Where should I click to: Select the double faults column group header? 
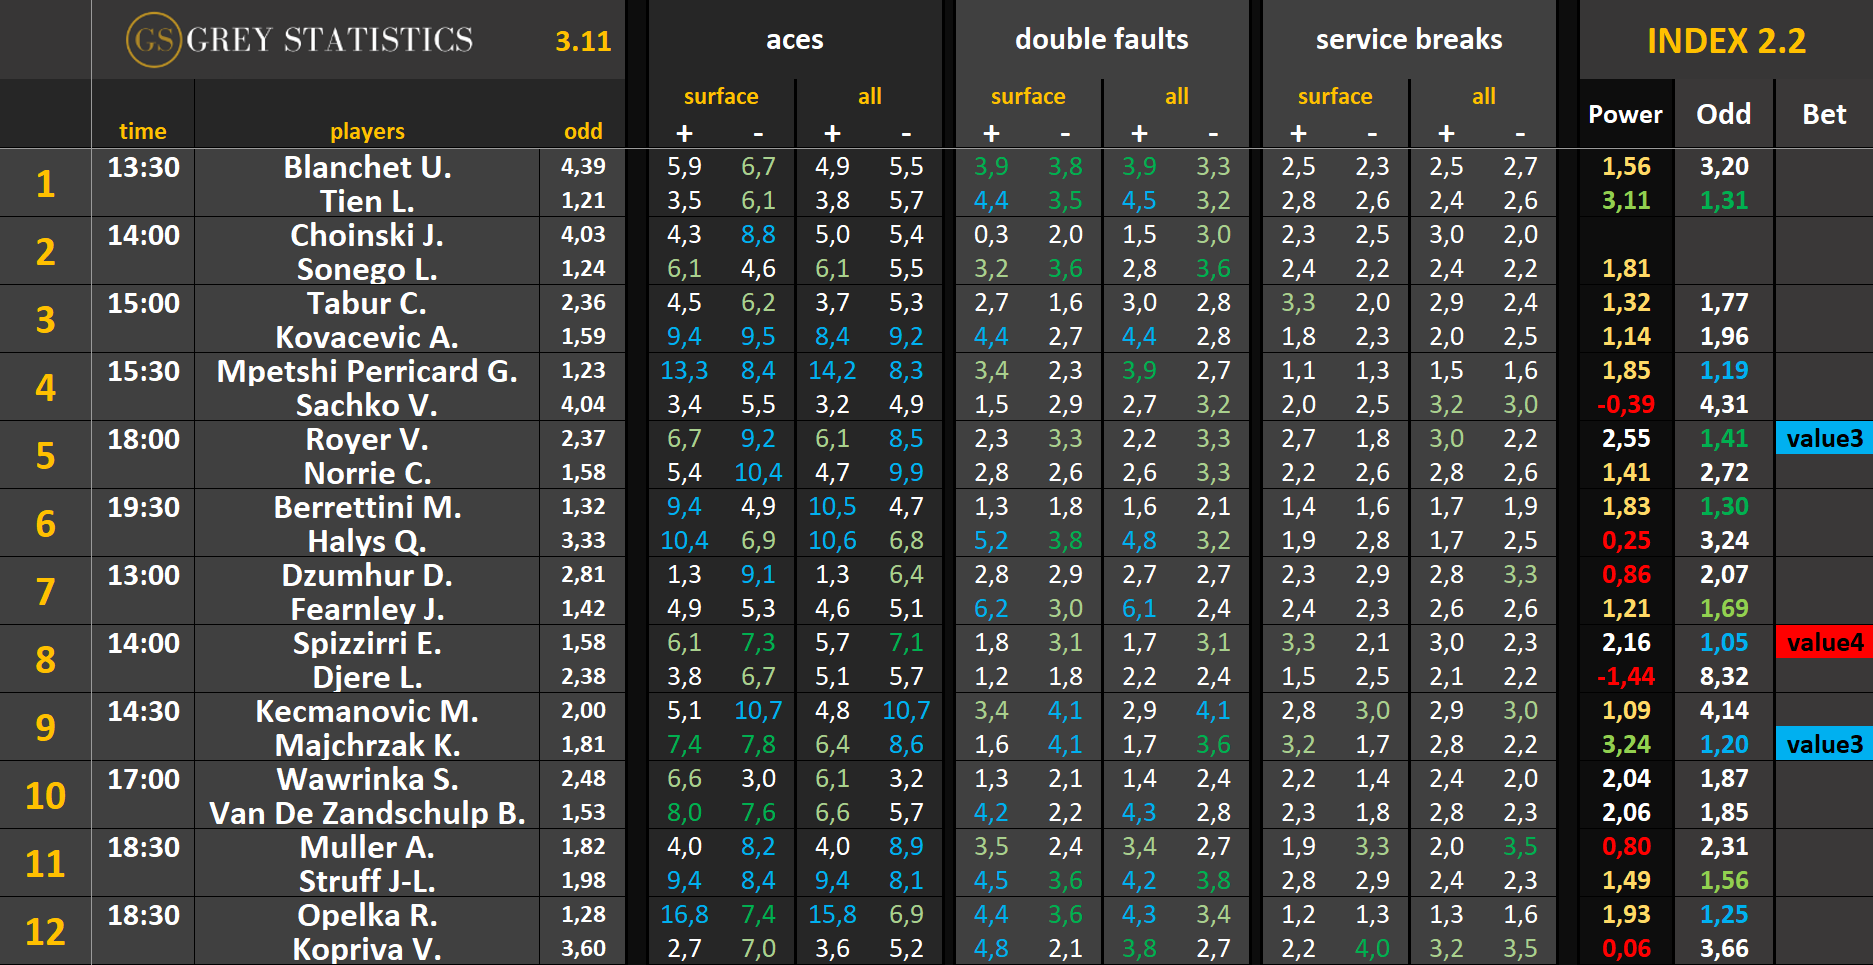pyautogui.click(x=1101, y=40)
